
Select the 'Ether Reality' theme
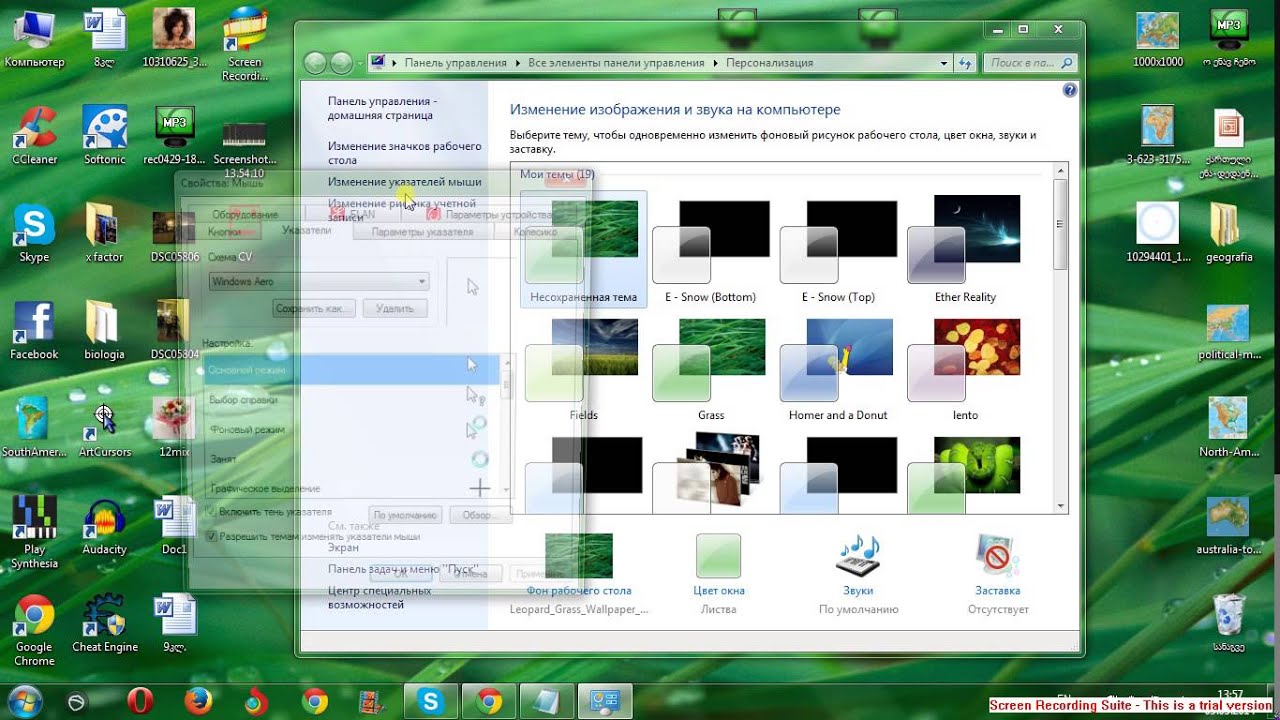pyautogui.click(x=965, y=250)
